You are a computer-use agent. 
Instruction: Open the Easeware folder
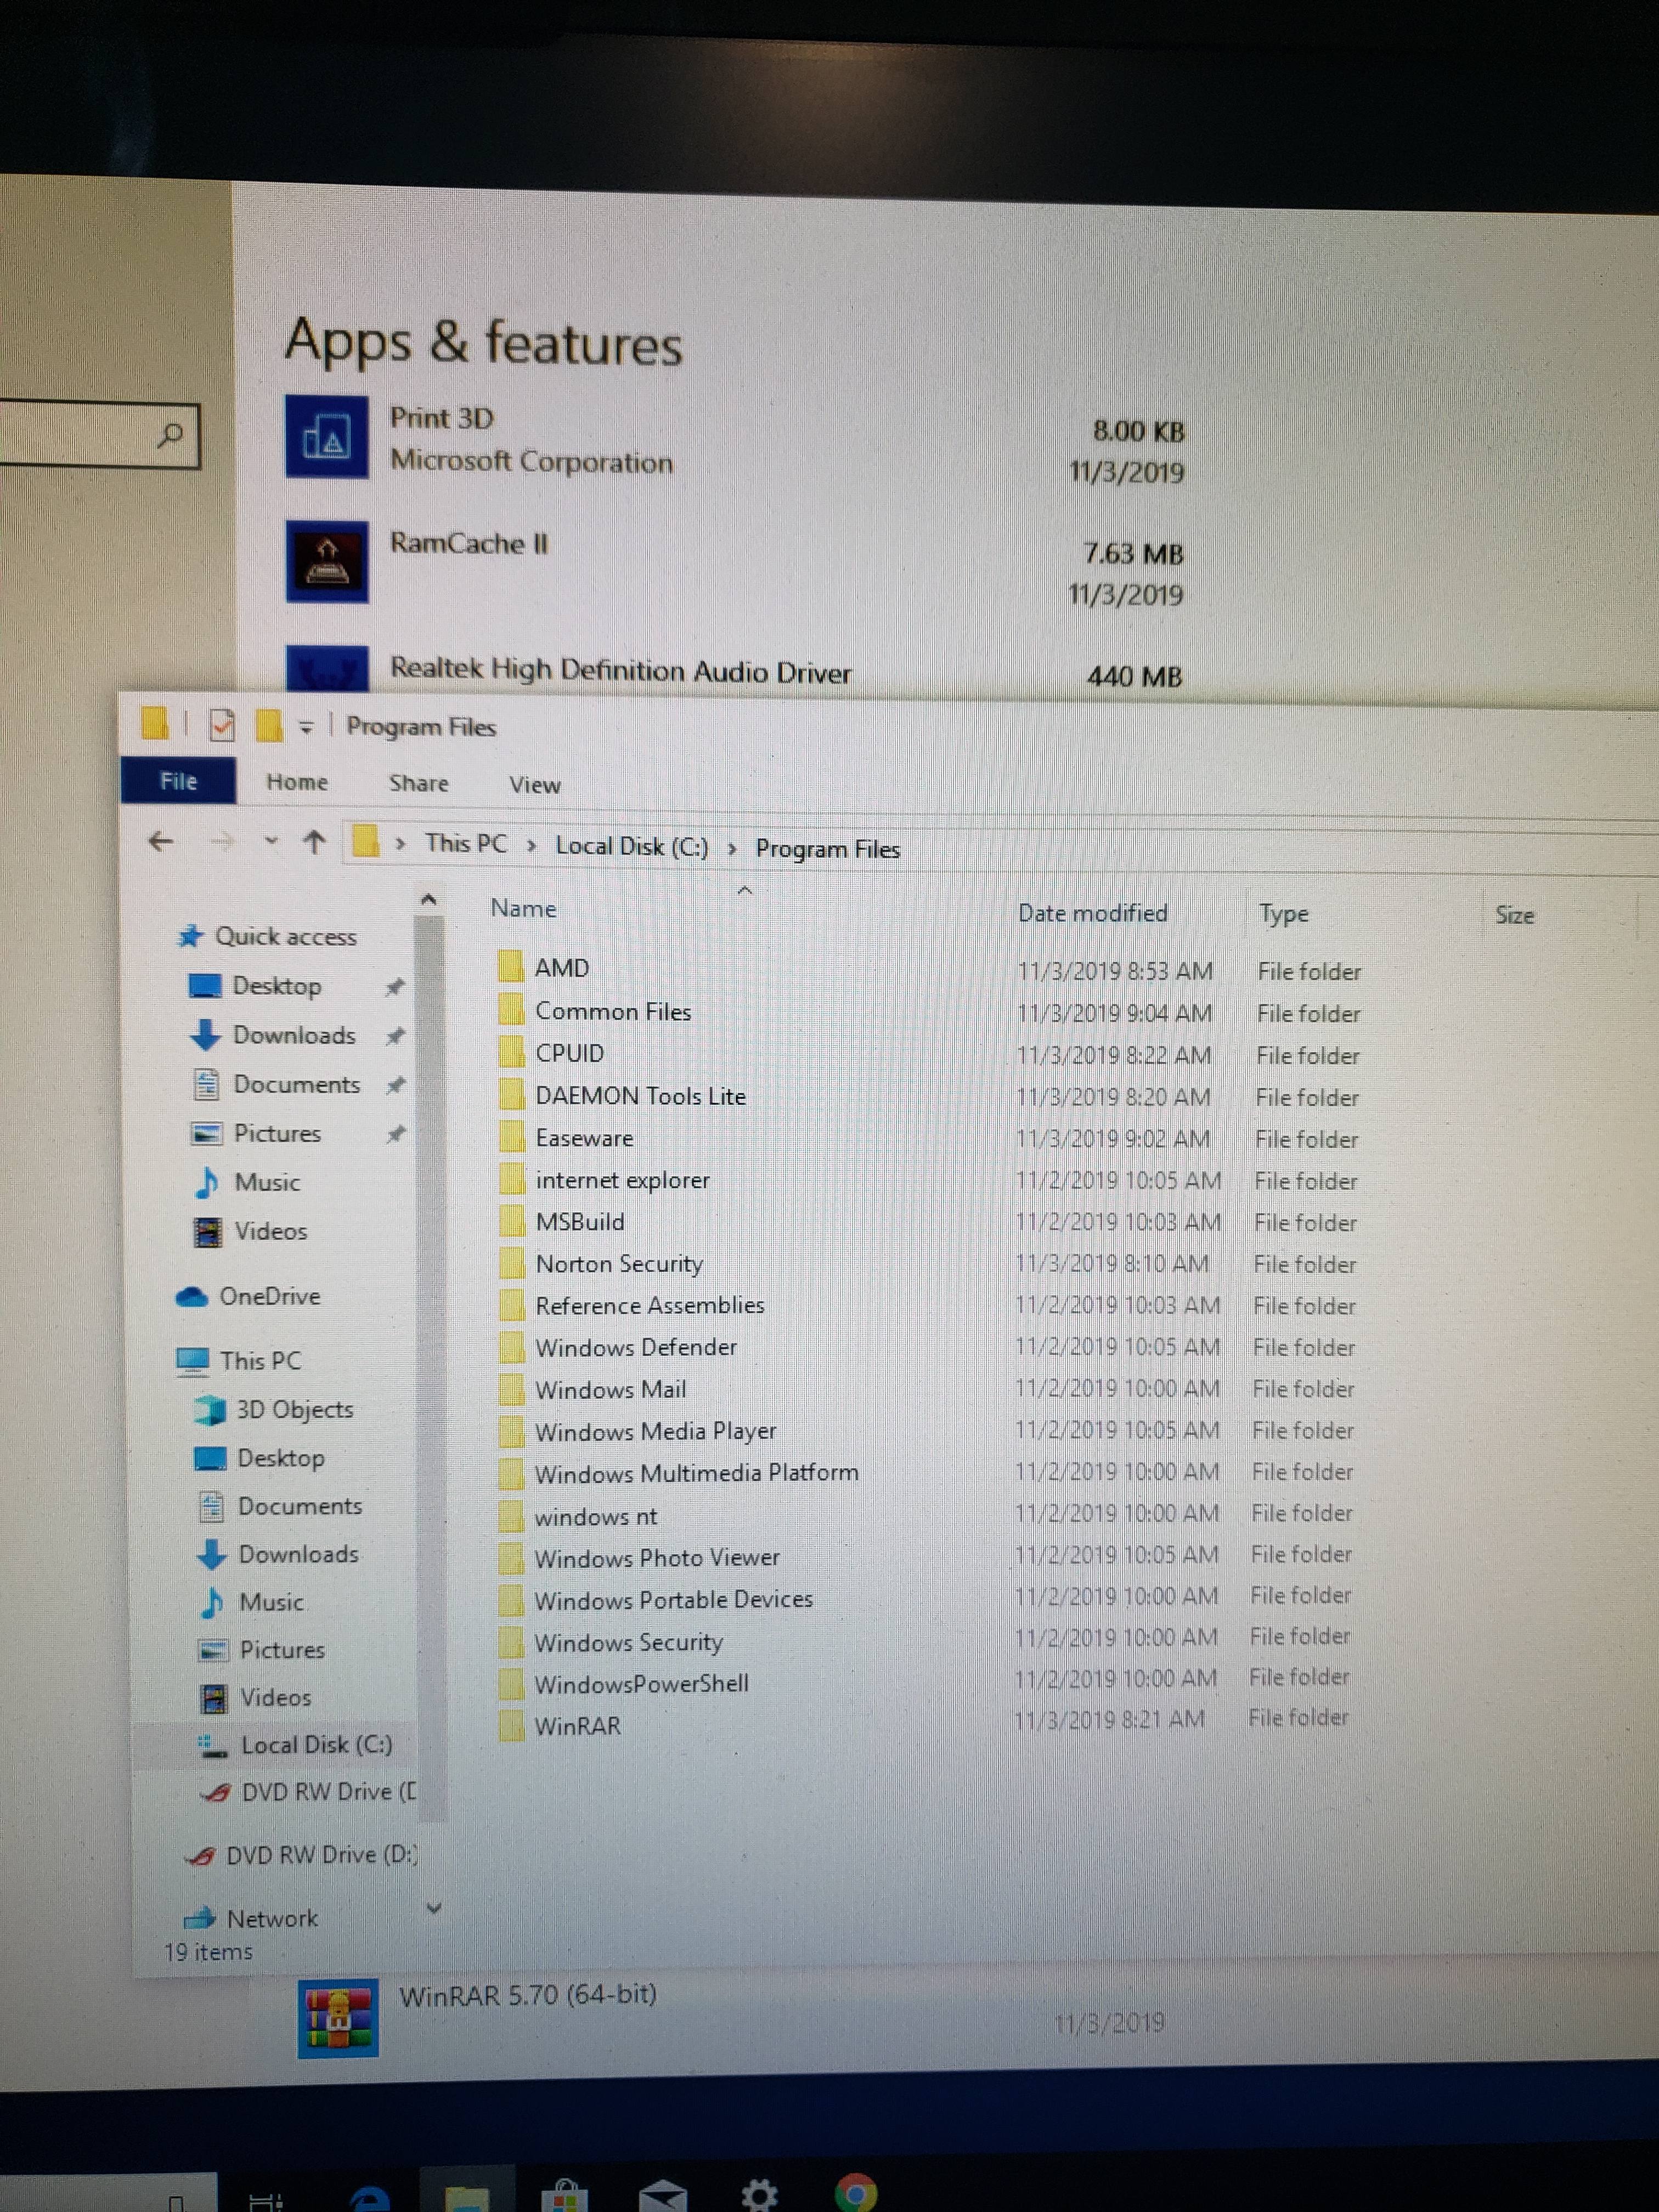[584, 1138]
